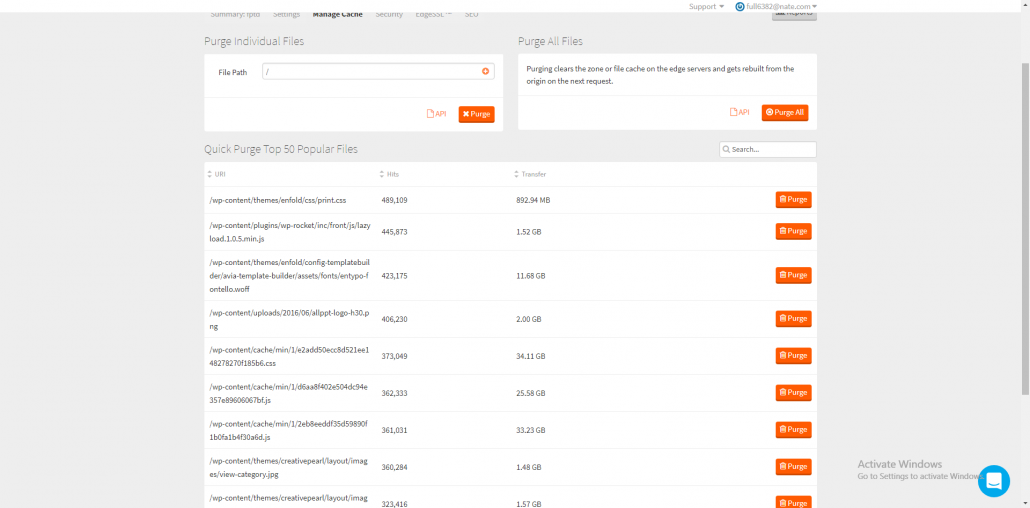The image size is (1030, 508).
Task: Purge the print.css file
Action: (x=793, y=200)
